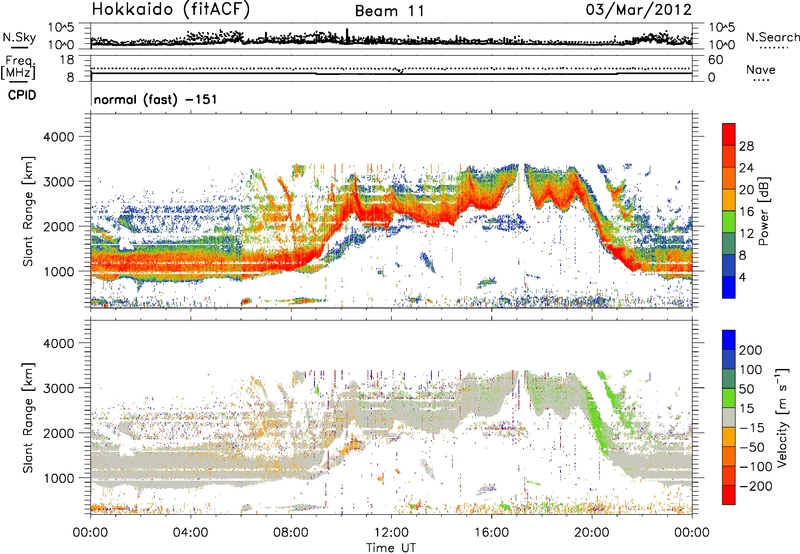The height and width of the screenshot is (554, 800).
Task: Click the '28' label on Power colorbar
Action: click(746, 146)
